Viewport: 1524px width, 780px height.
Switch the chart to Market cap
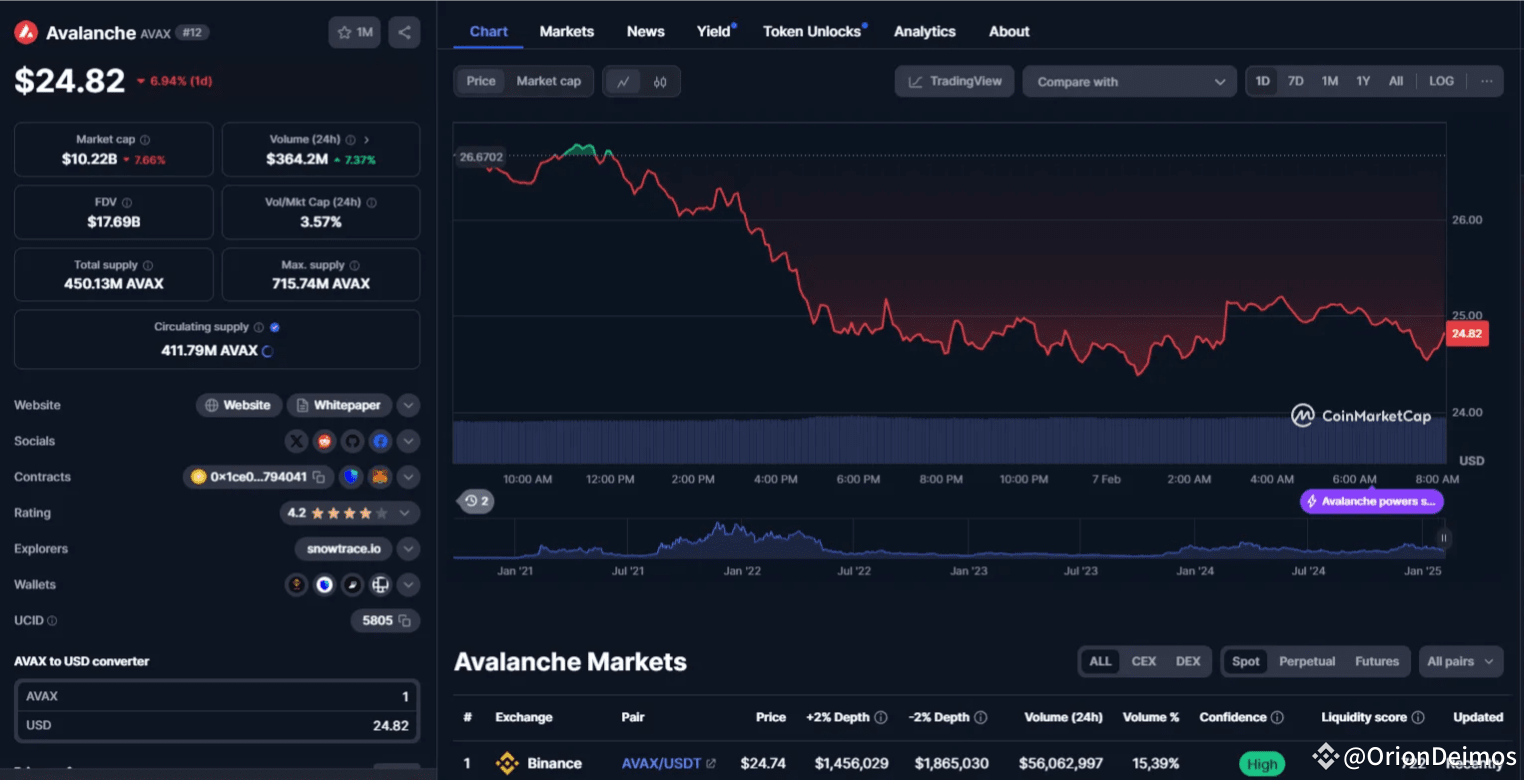point(549,81)
